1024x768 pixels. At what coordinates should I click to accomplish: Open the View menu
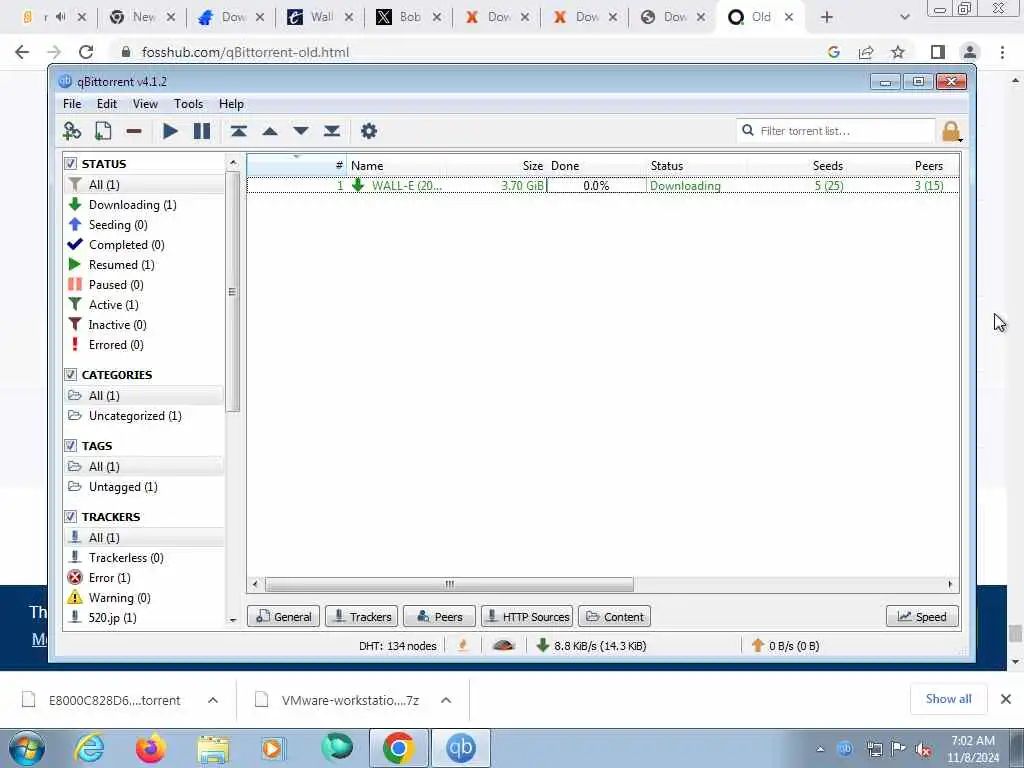point(145,104)
